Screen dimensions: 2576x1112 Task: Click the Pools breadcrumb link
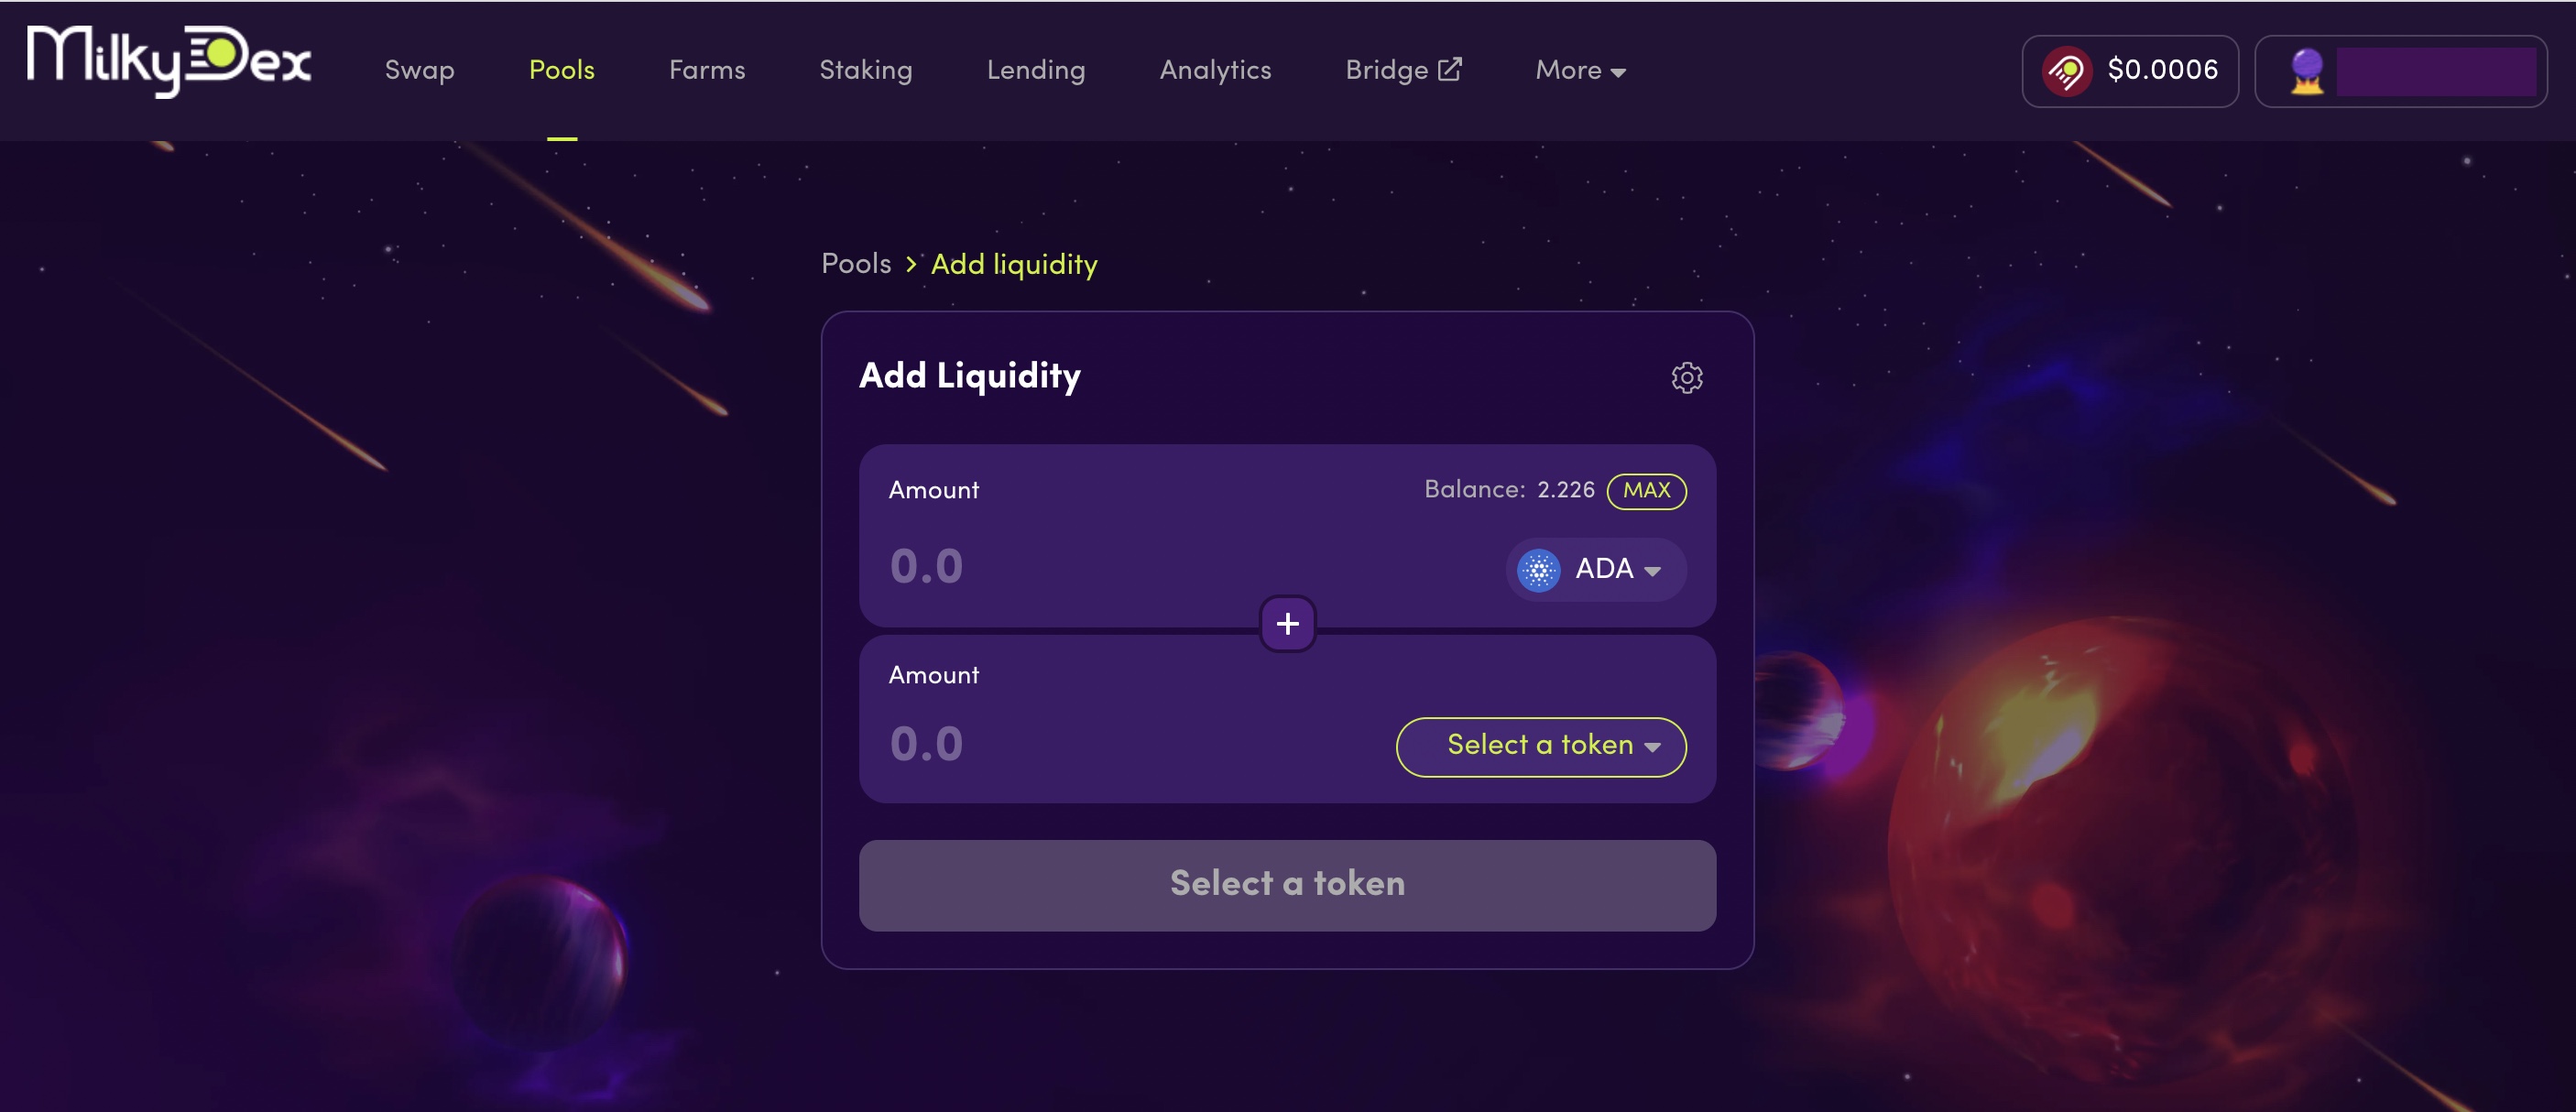click(x=855, y=264)
